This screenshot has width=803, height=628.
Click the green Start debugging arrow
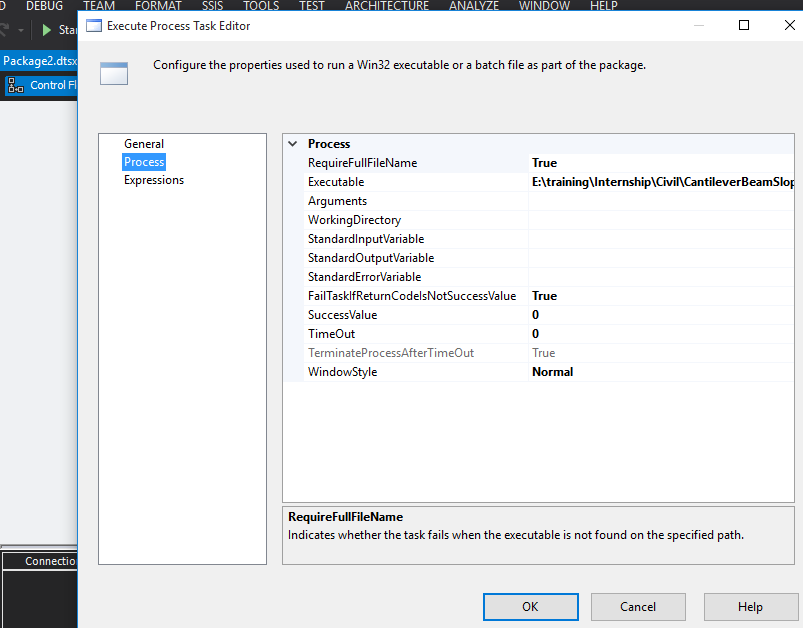click(47, 30)
